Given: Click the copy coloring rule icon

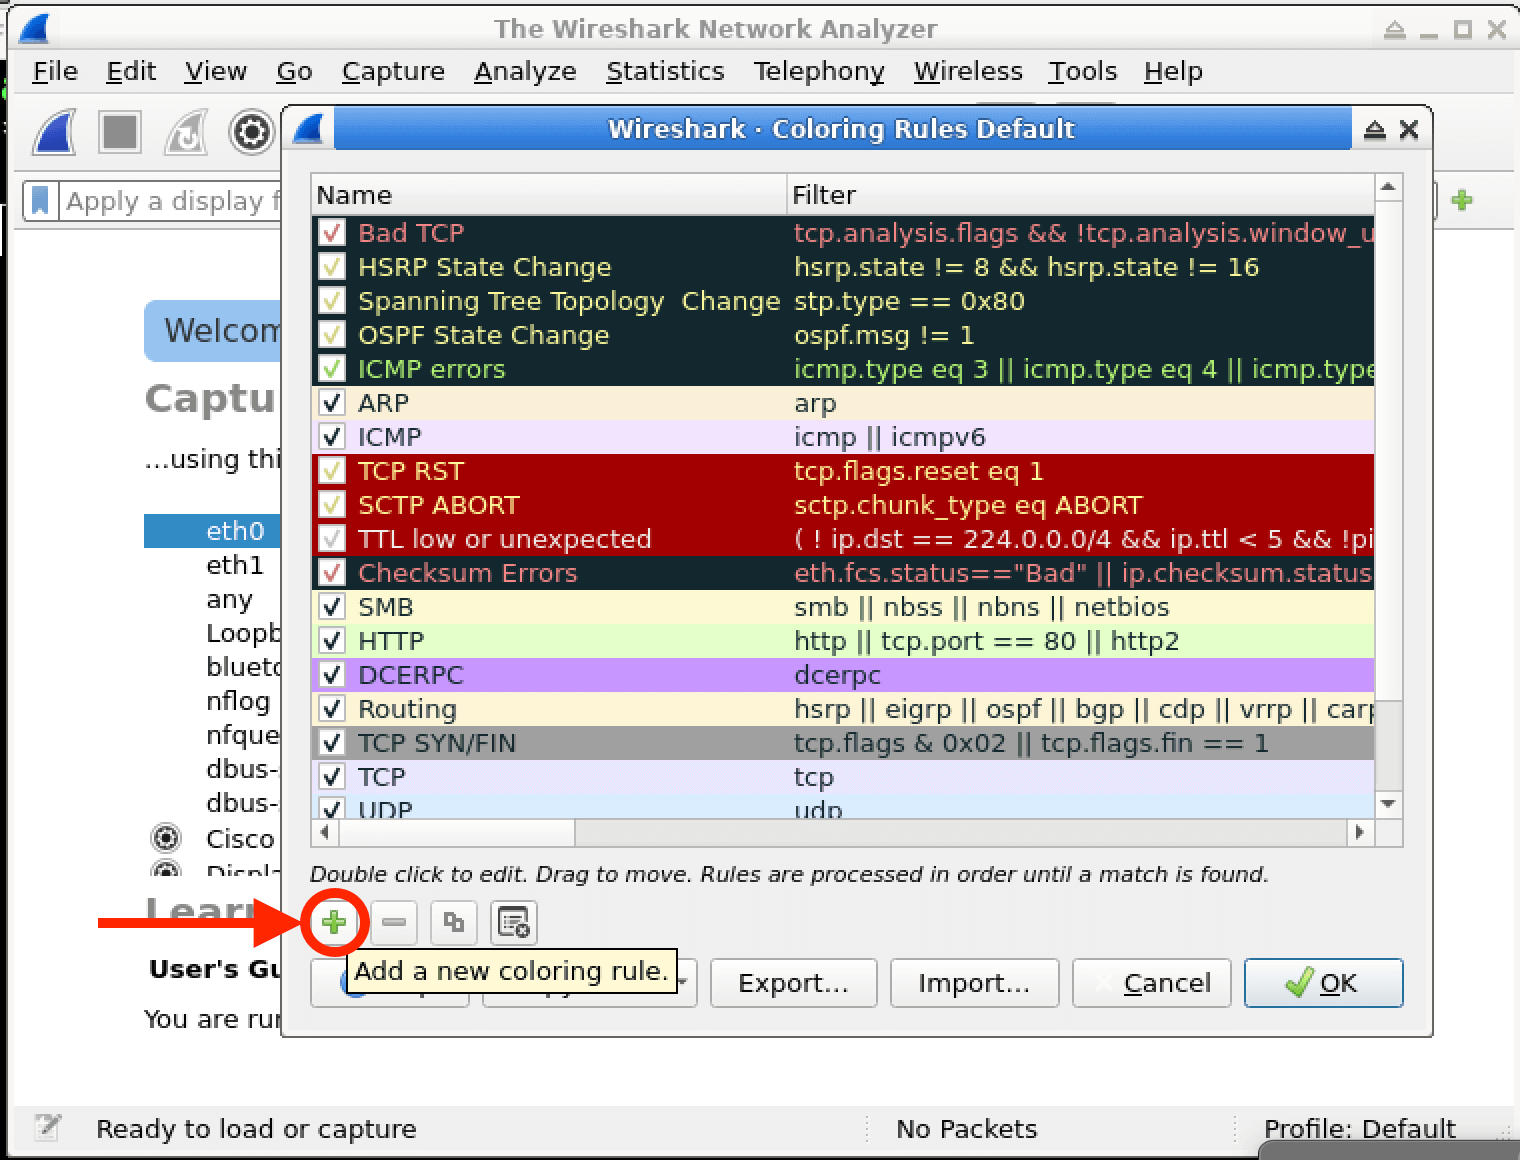Looking at the screenshot, I should (454, 922).
